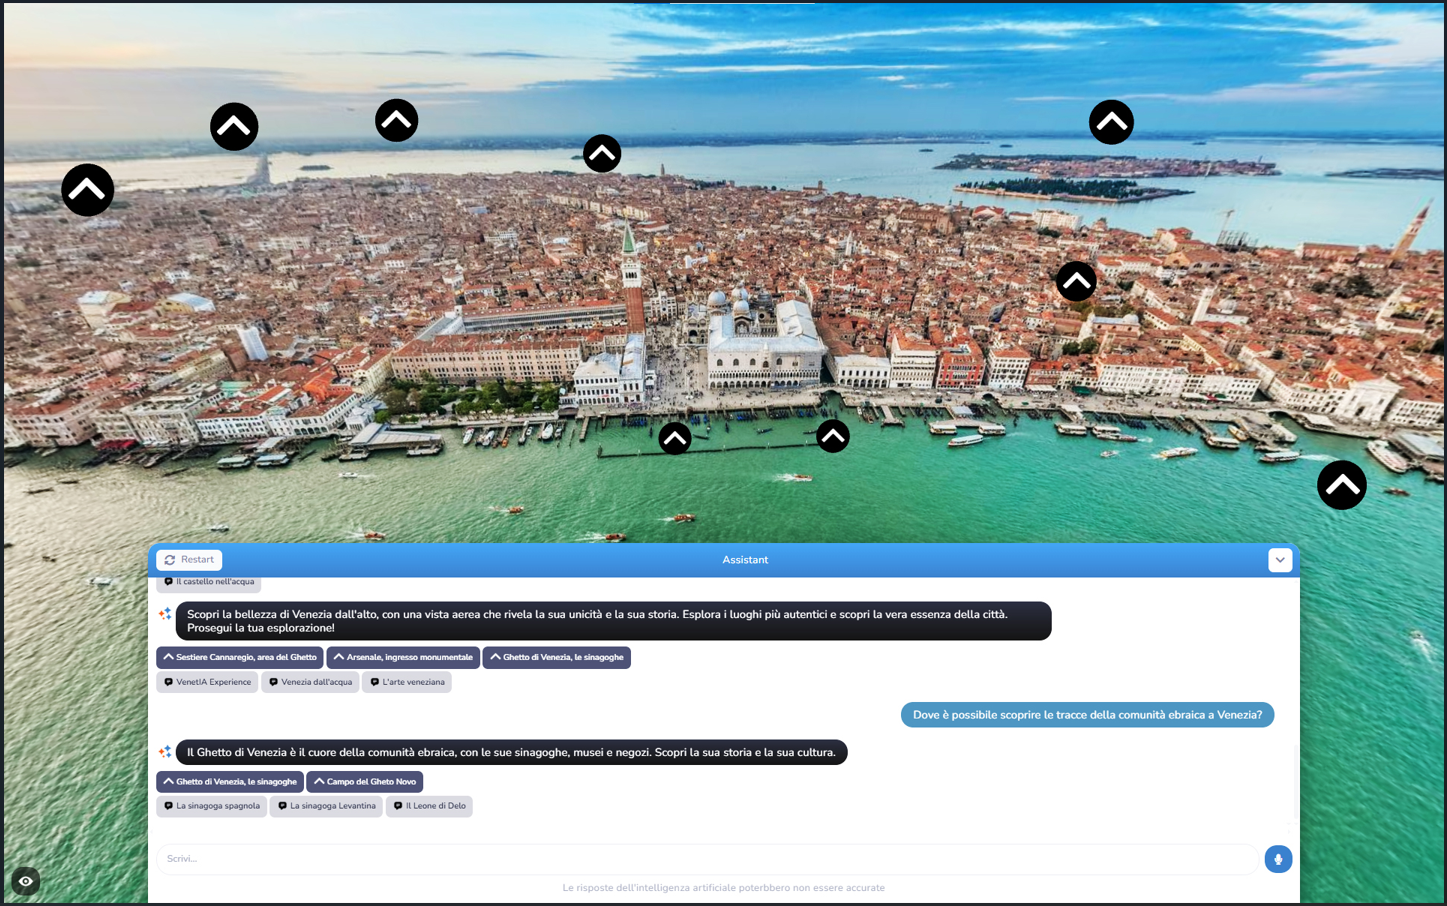1447x906 pixels.
Task: Go to Campo del Gheto Novo
Action: click(365, 782)
